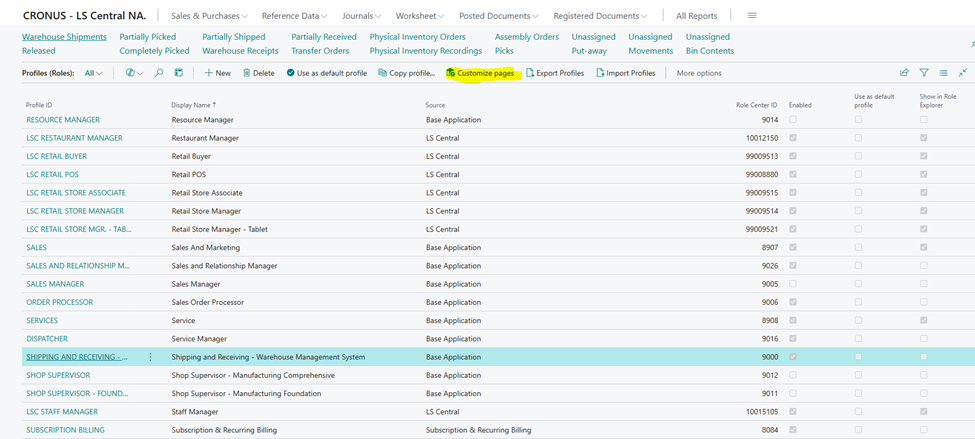Open the Warehouse Shipments link
The image size is (975, 439).
[64, 37]
